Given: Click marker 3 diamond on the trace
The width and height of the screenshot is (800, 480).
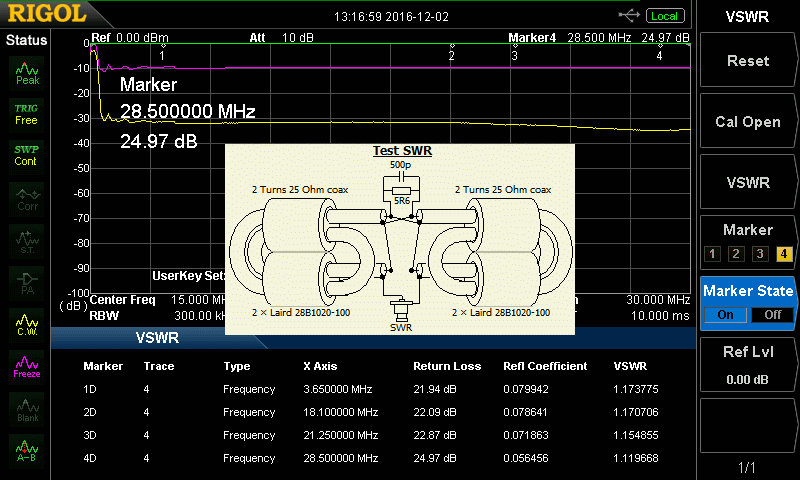Looking at the screenshot, I should click(x=514, y=46).
